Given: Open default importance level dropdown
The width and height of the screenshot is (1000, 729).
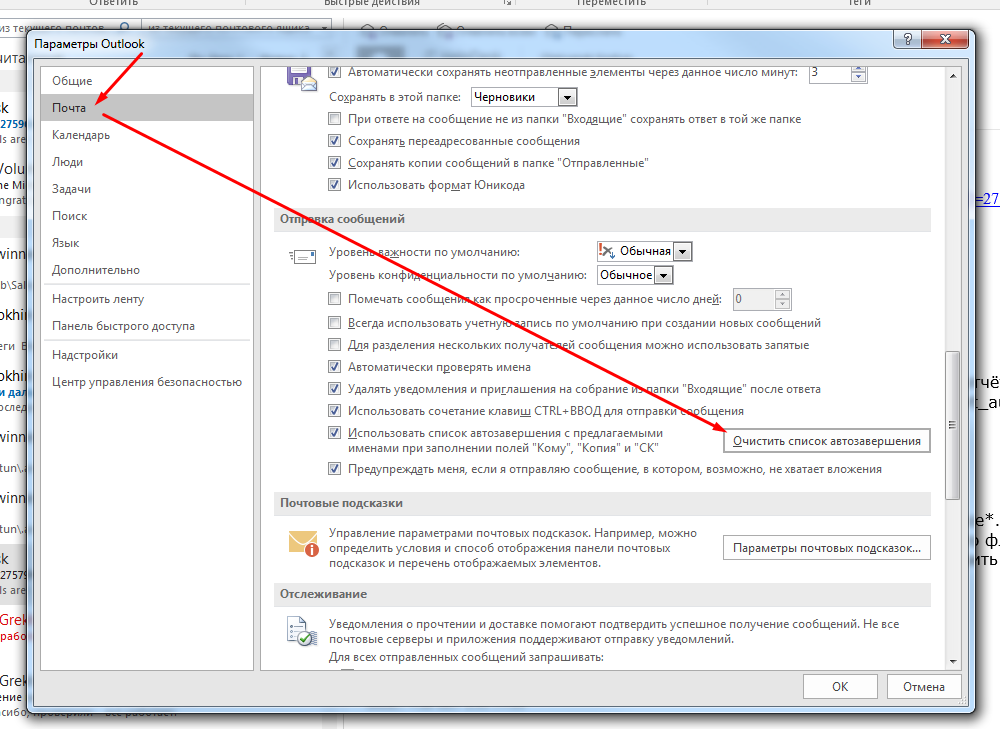Looking at the screenshot, I should [682, 251].
